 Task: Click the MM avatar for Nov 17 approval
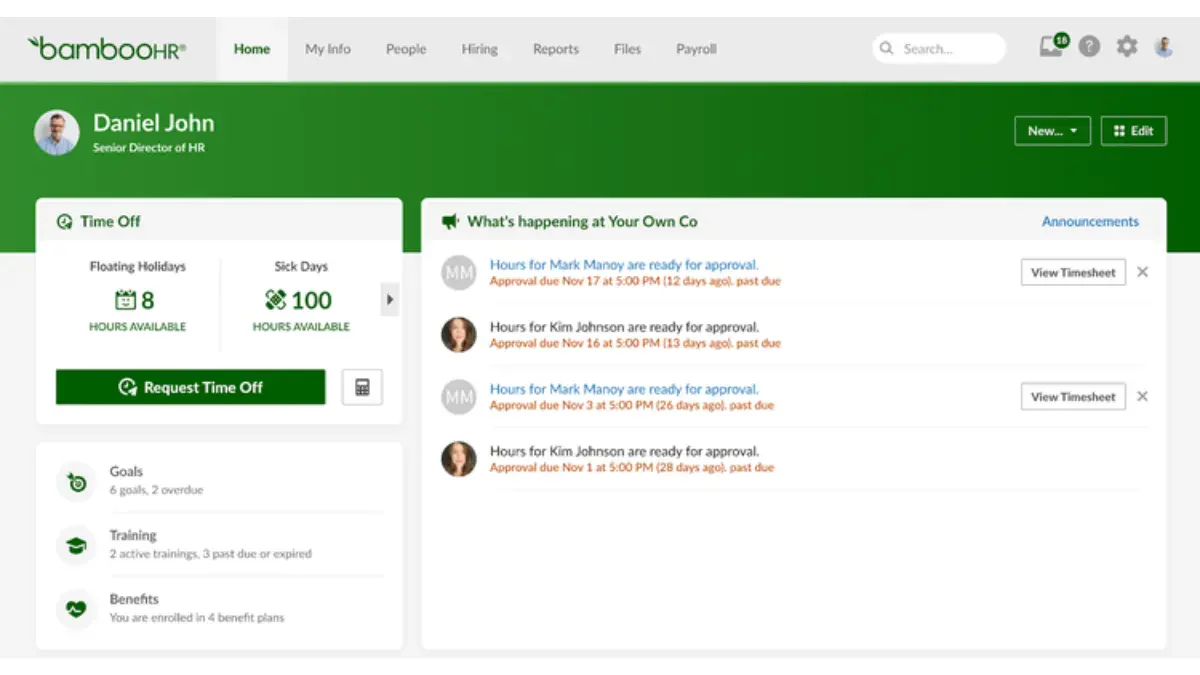pos(459,273)
